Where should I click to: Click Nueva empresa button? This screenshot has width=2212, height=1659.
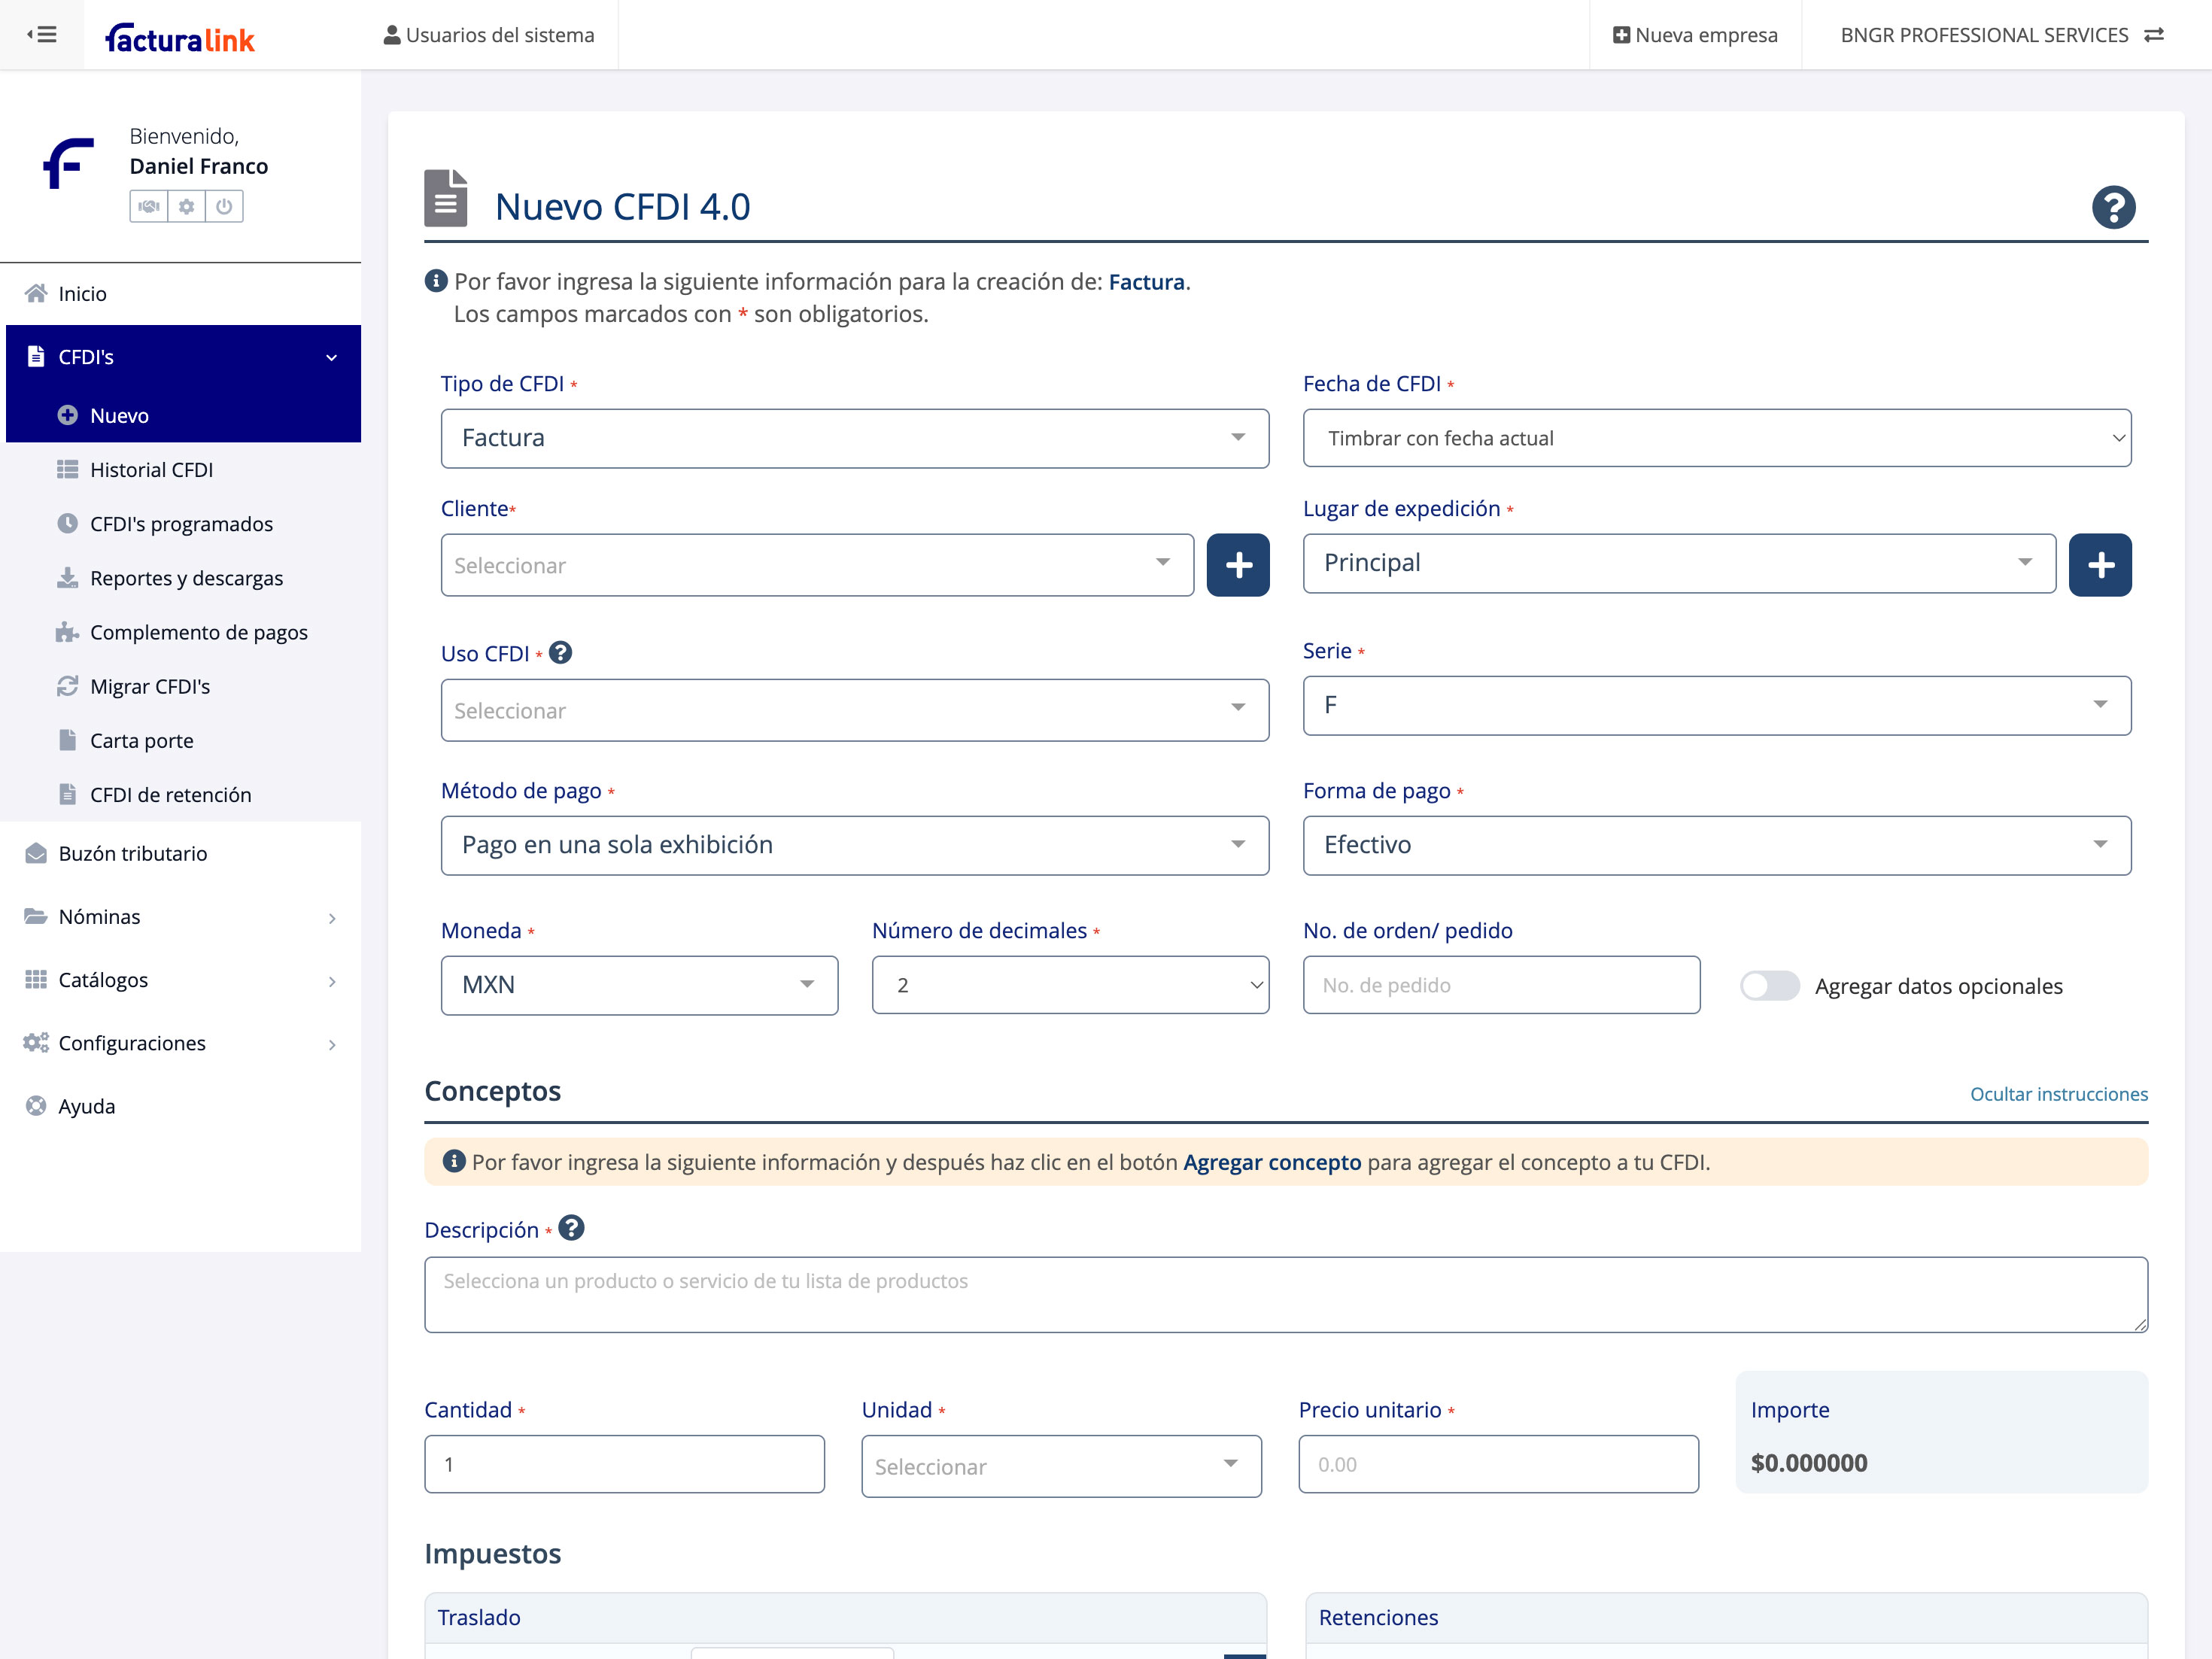coord(1695,35)
